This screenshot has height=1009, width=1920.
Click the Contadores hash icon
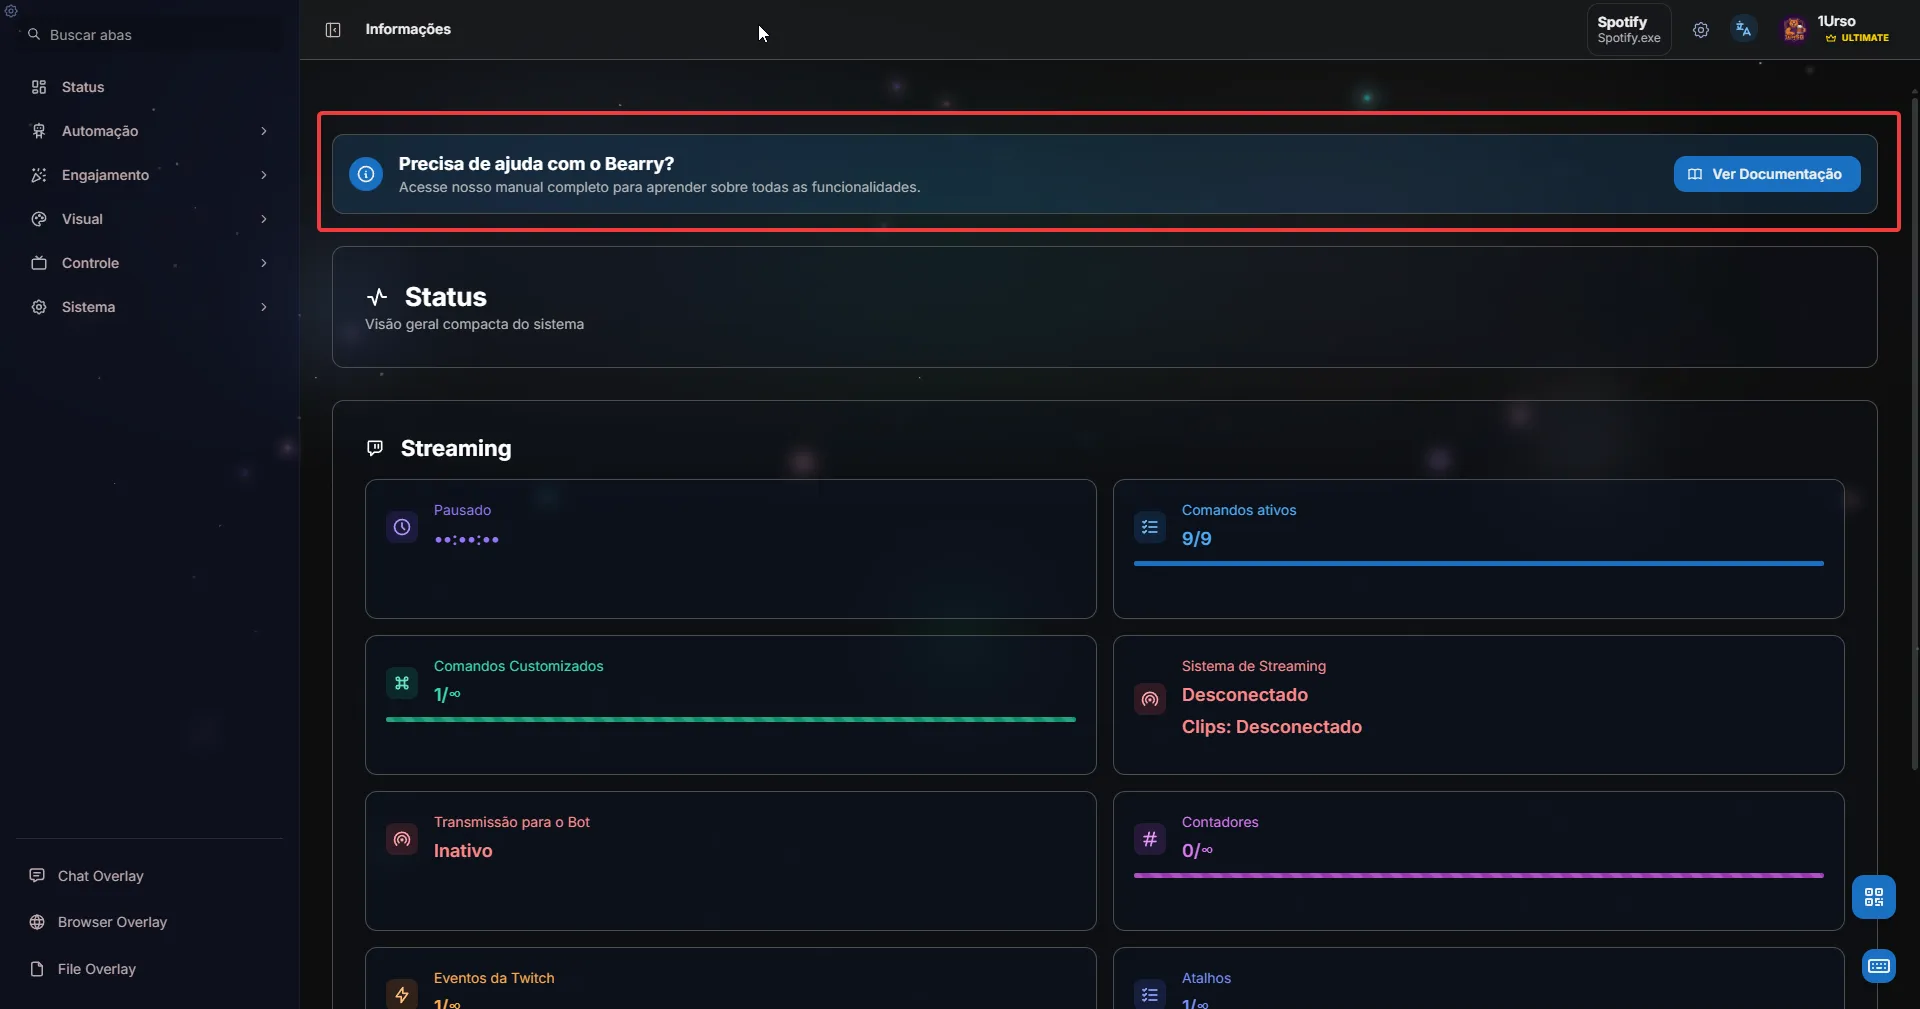point(1150,839)
